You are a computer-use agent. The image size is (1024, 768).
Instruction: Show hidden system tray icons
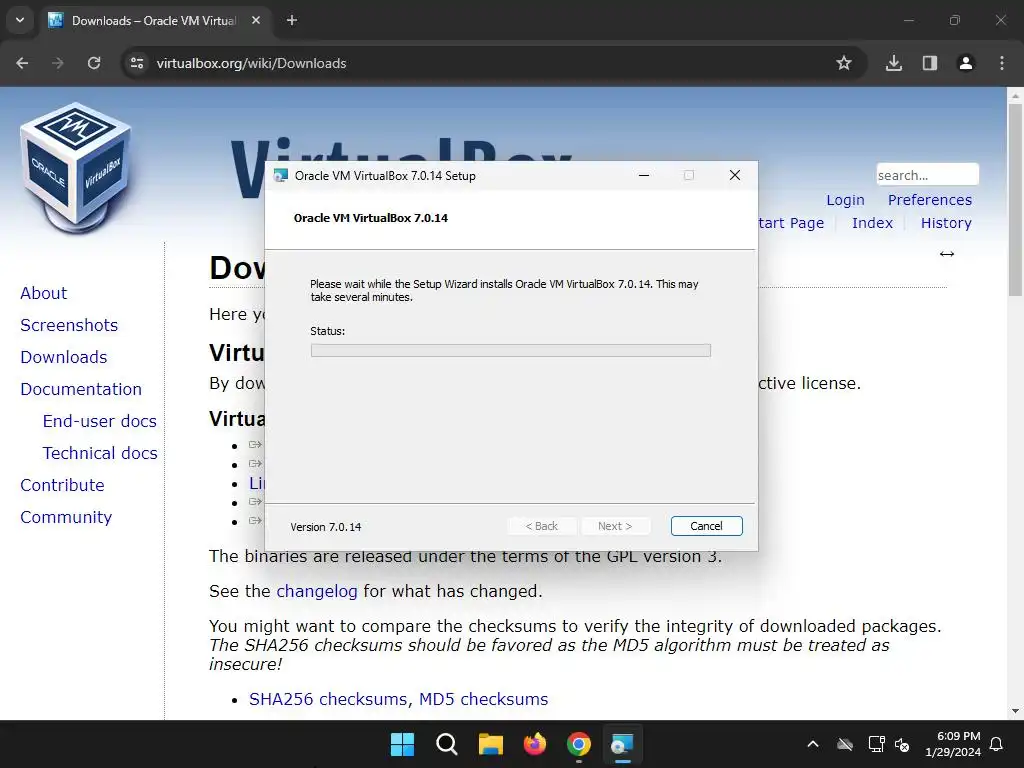[813, 744]
